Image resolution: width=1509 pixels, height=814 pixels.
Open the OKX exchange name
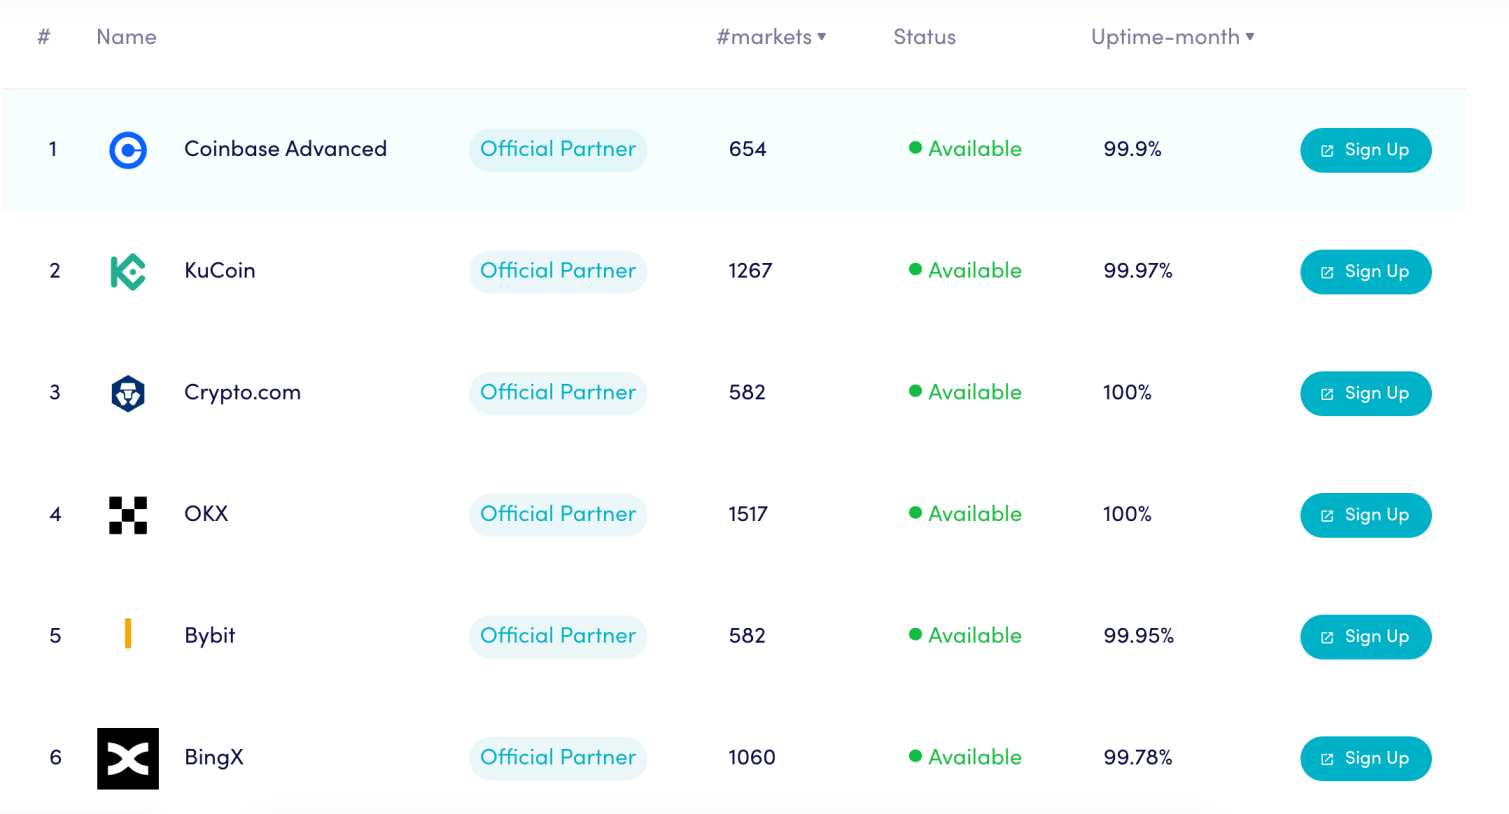(x=206, y=514)
